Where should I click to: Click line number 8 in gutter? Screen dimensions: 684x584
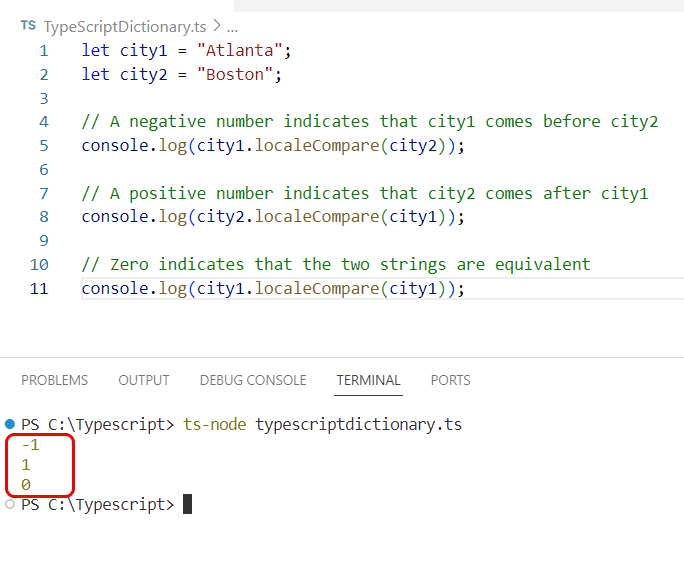pos(44,217)
